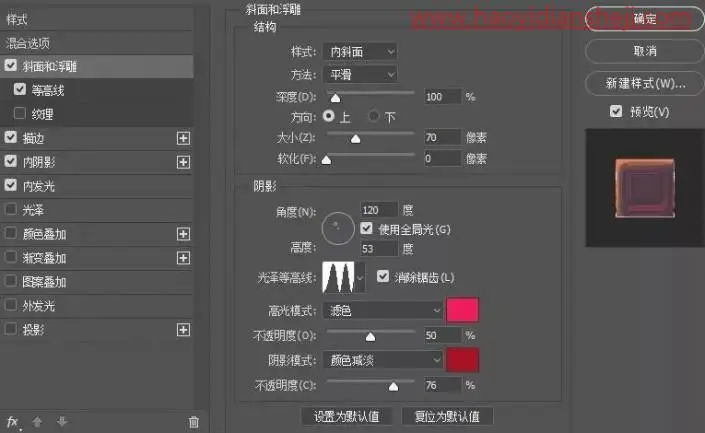The height and width of the screenshot is (433, 705).
Task: Click the 确定 OK button
Action: [645, 19]
